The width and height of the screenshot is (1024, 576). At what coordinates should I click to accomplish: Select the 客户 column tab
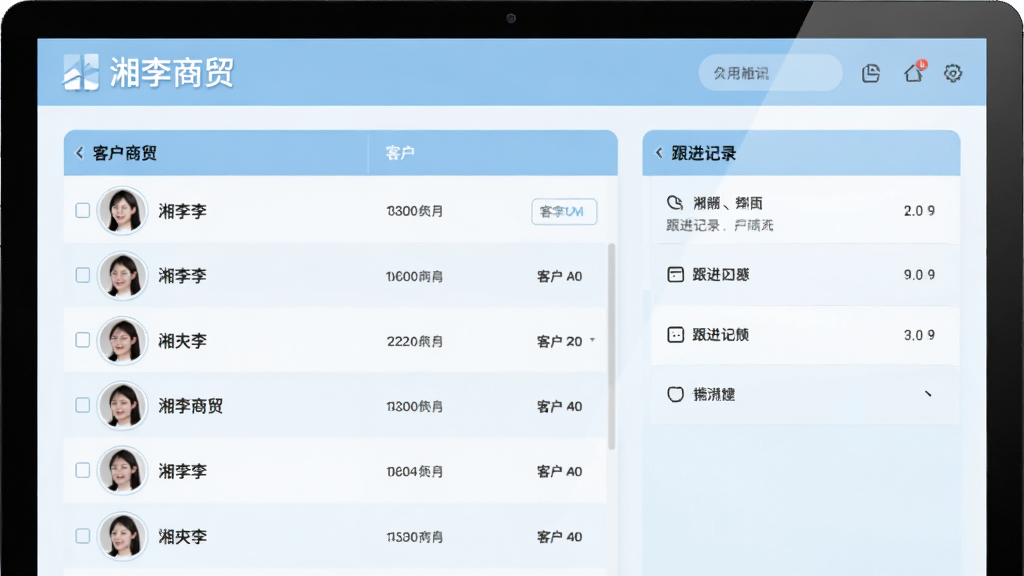pos(400,153)
